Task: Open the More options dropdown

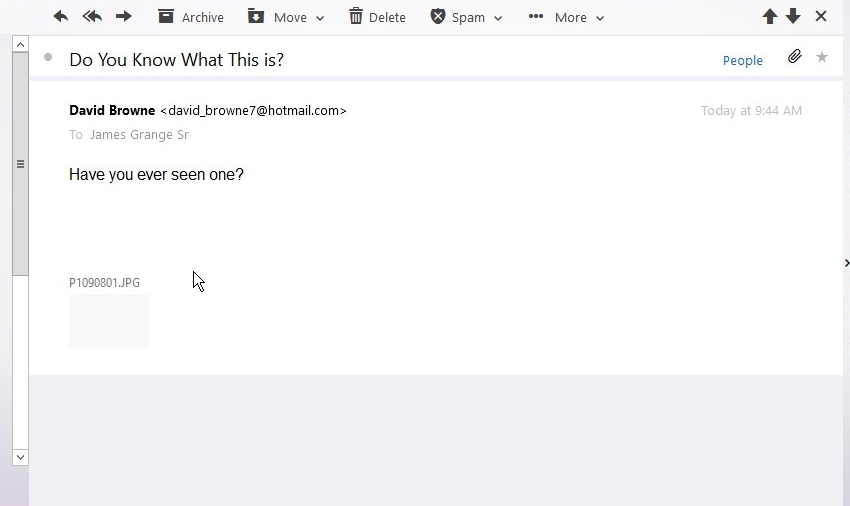Action: (566, 17)
